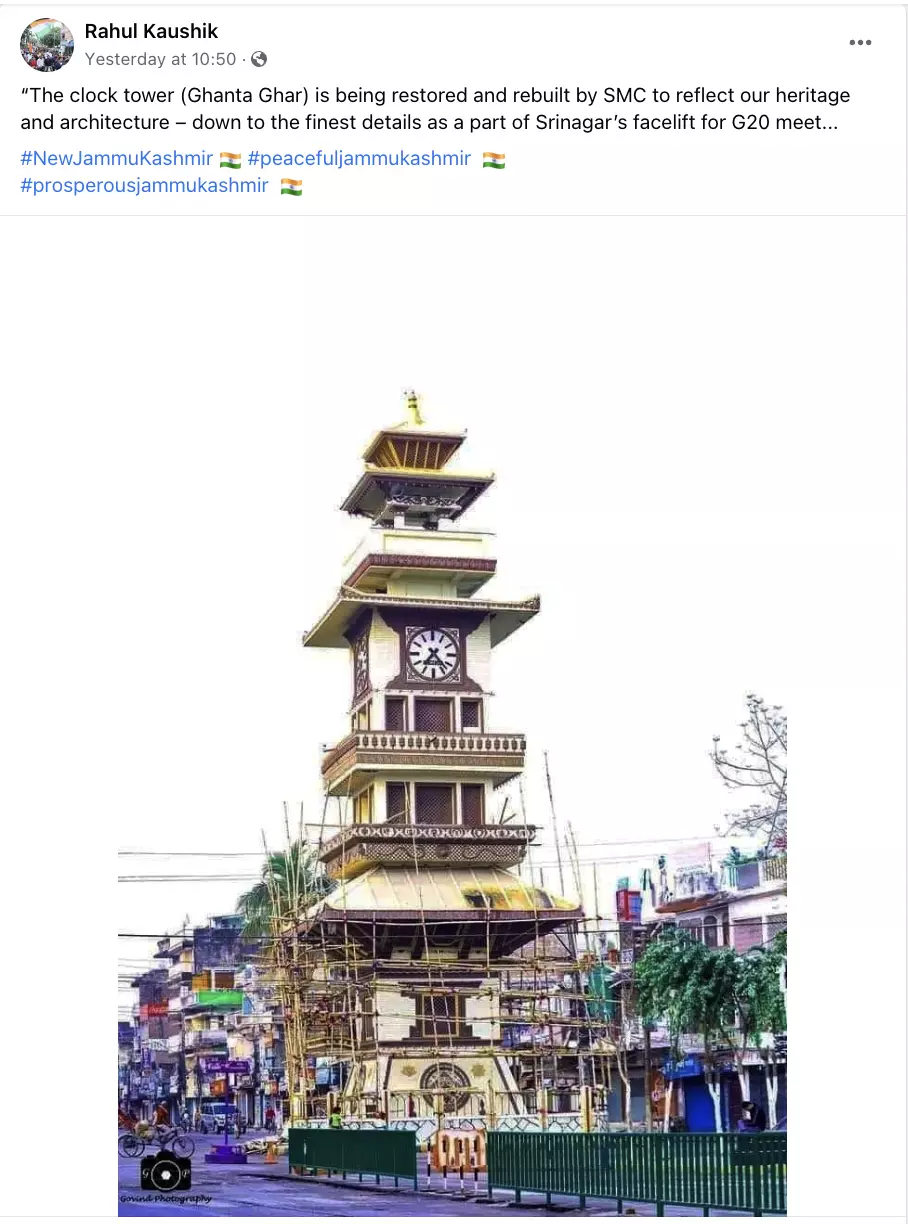Click the Rahul Kaushik name link

[x=151, y=32]
